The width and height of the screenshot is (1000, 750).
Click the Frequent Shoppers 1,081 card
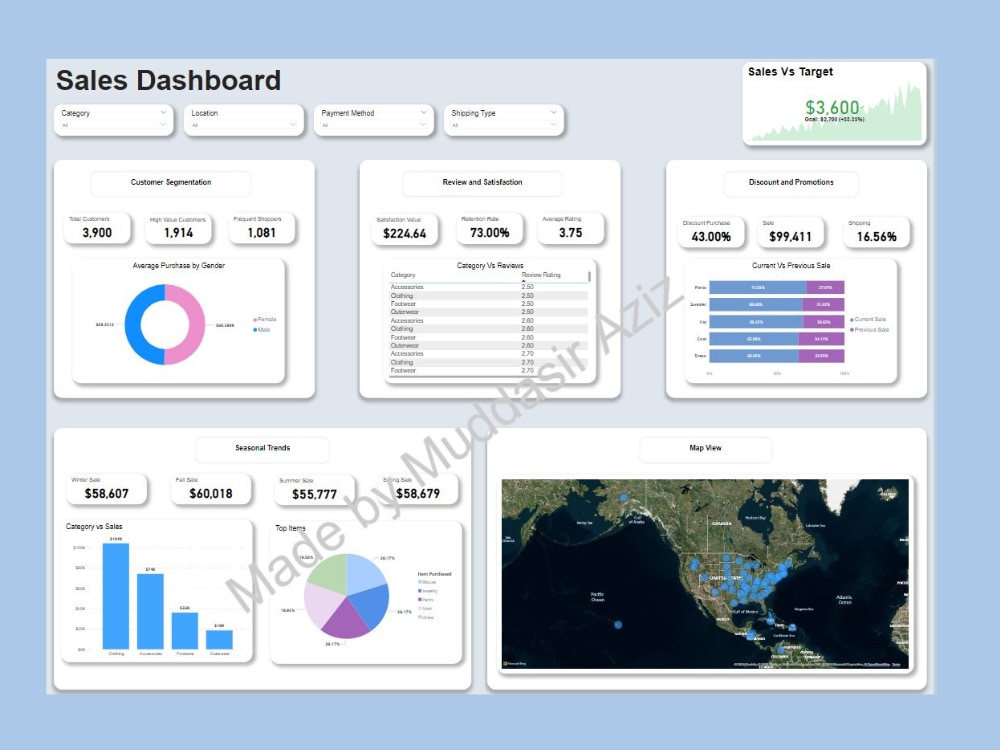pos(261,228)
